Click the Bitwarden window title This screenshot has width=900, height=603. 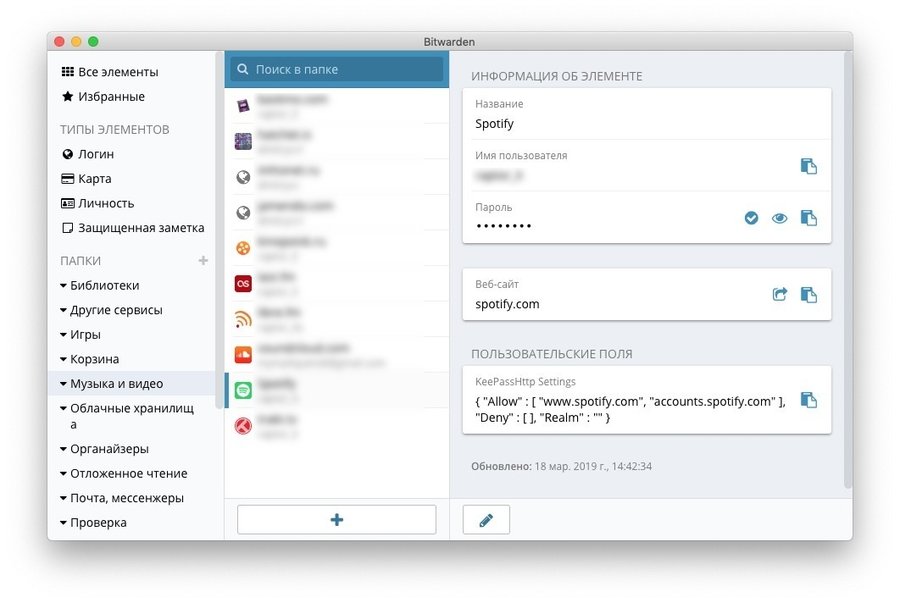449,42
